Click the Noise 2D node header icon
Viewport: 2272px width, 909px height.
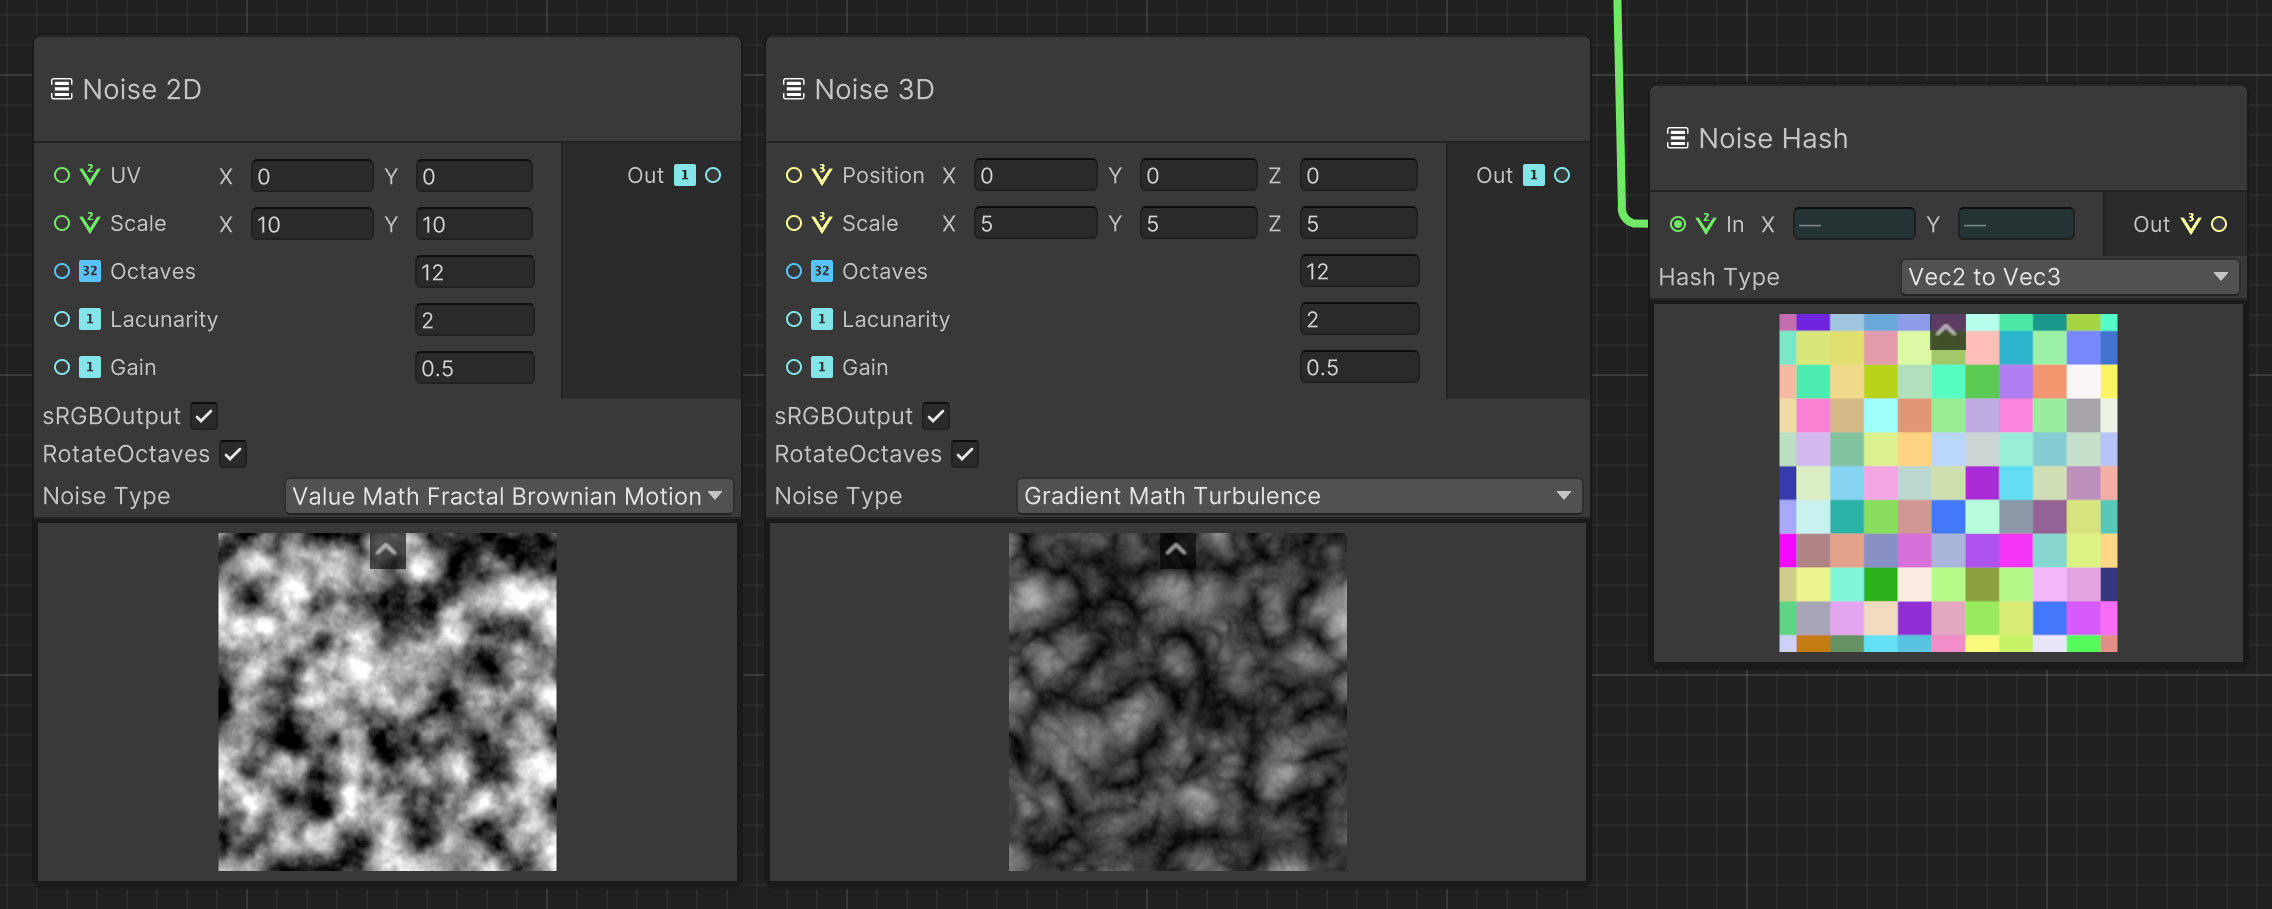62,89
